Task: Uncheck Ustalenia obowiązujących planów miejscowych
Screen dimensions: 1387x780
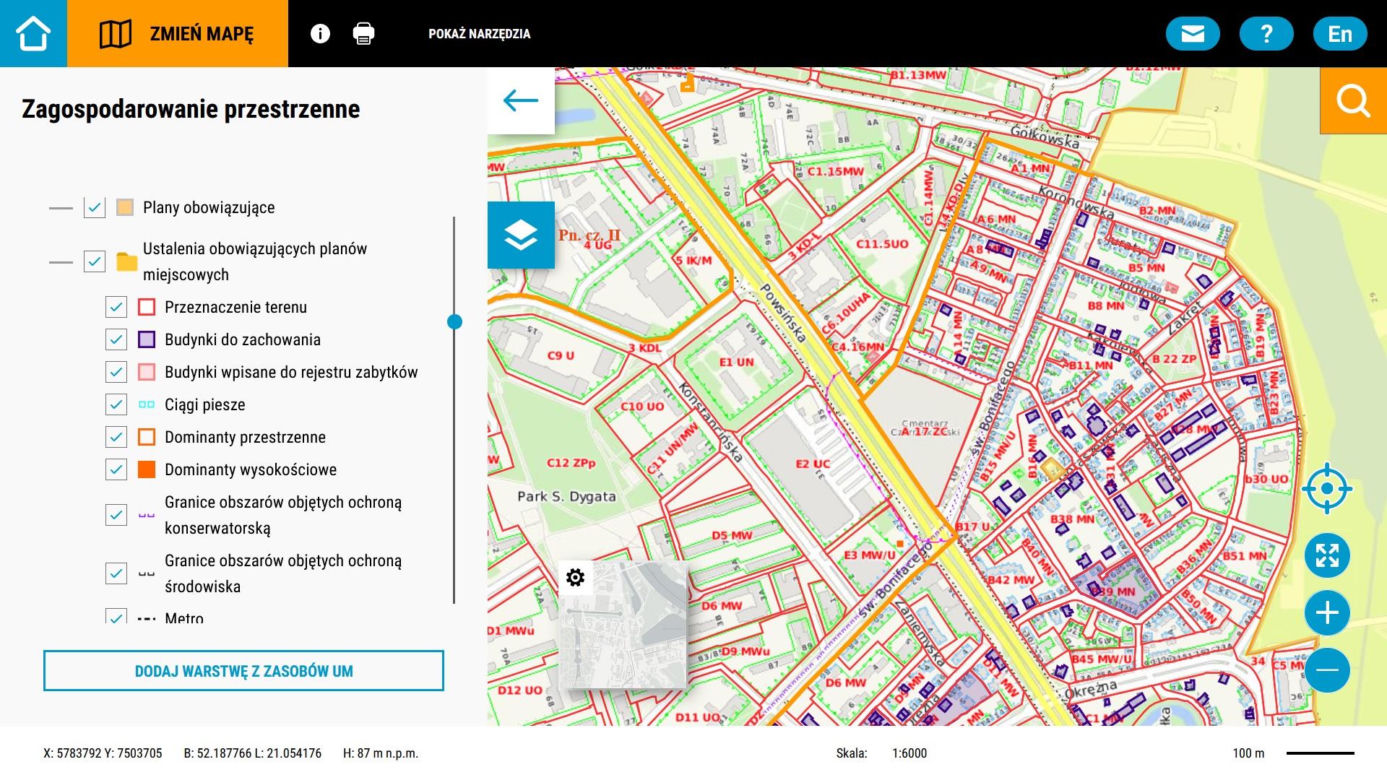Action: tap(94, 262)
